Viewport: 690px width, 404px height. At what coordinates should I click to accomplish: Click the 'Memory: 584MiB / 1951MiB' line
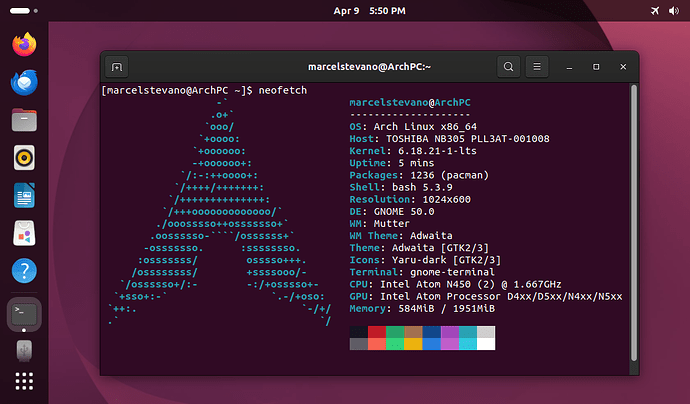(x=422, y=309)
